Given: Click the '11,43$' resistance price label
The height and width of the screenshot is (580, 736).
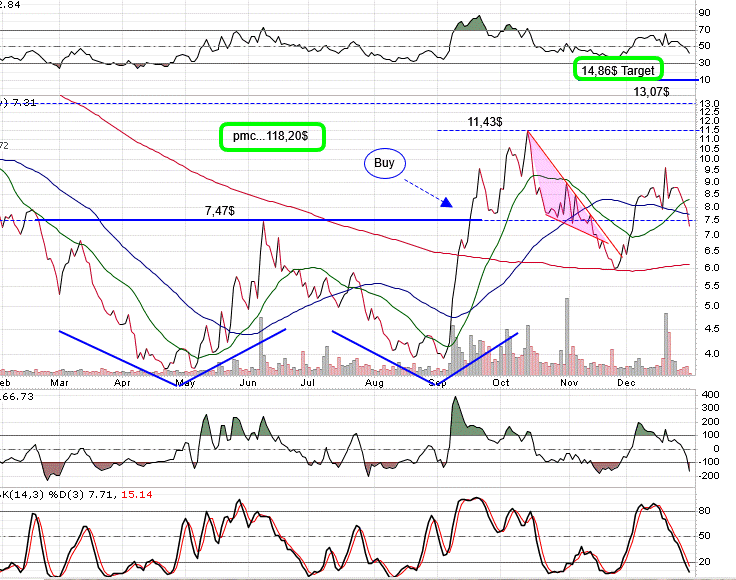Looking at the screenshot, I should point(485,121).
